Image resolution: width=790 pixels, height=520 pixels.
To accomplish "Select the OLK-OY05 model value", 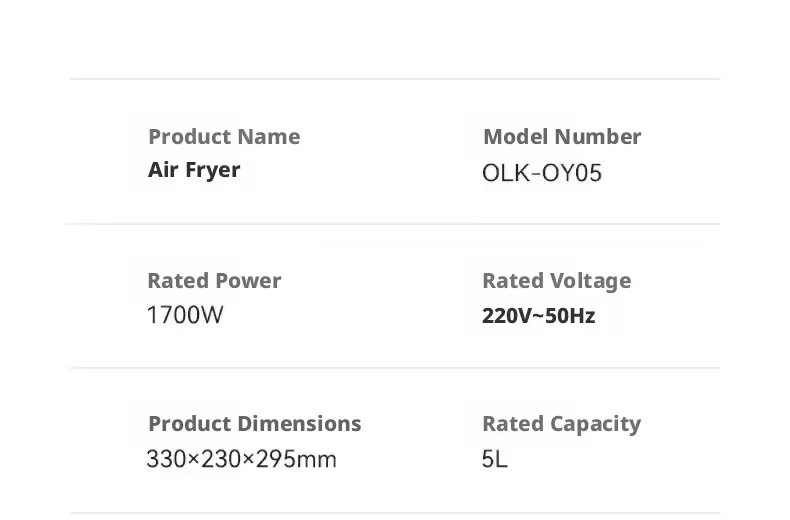I will [542, 173].
